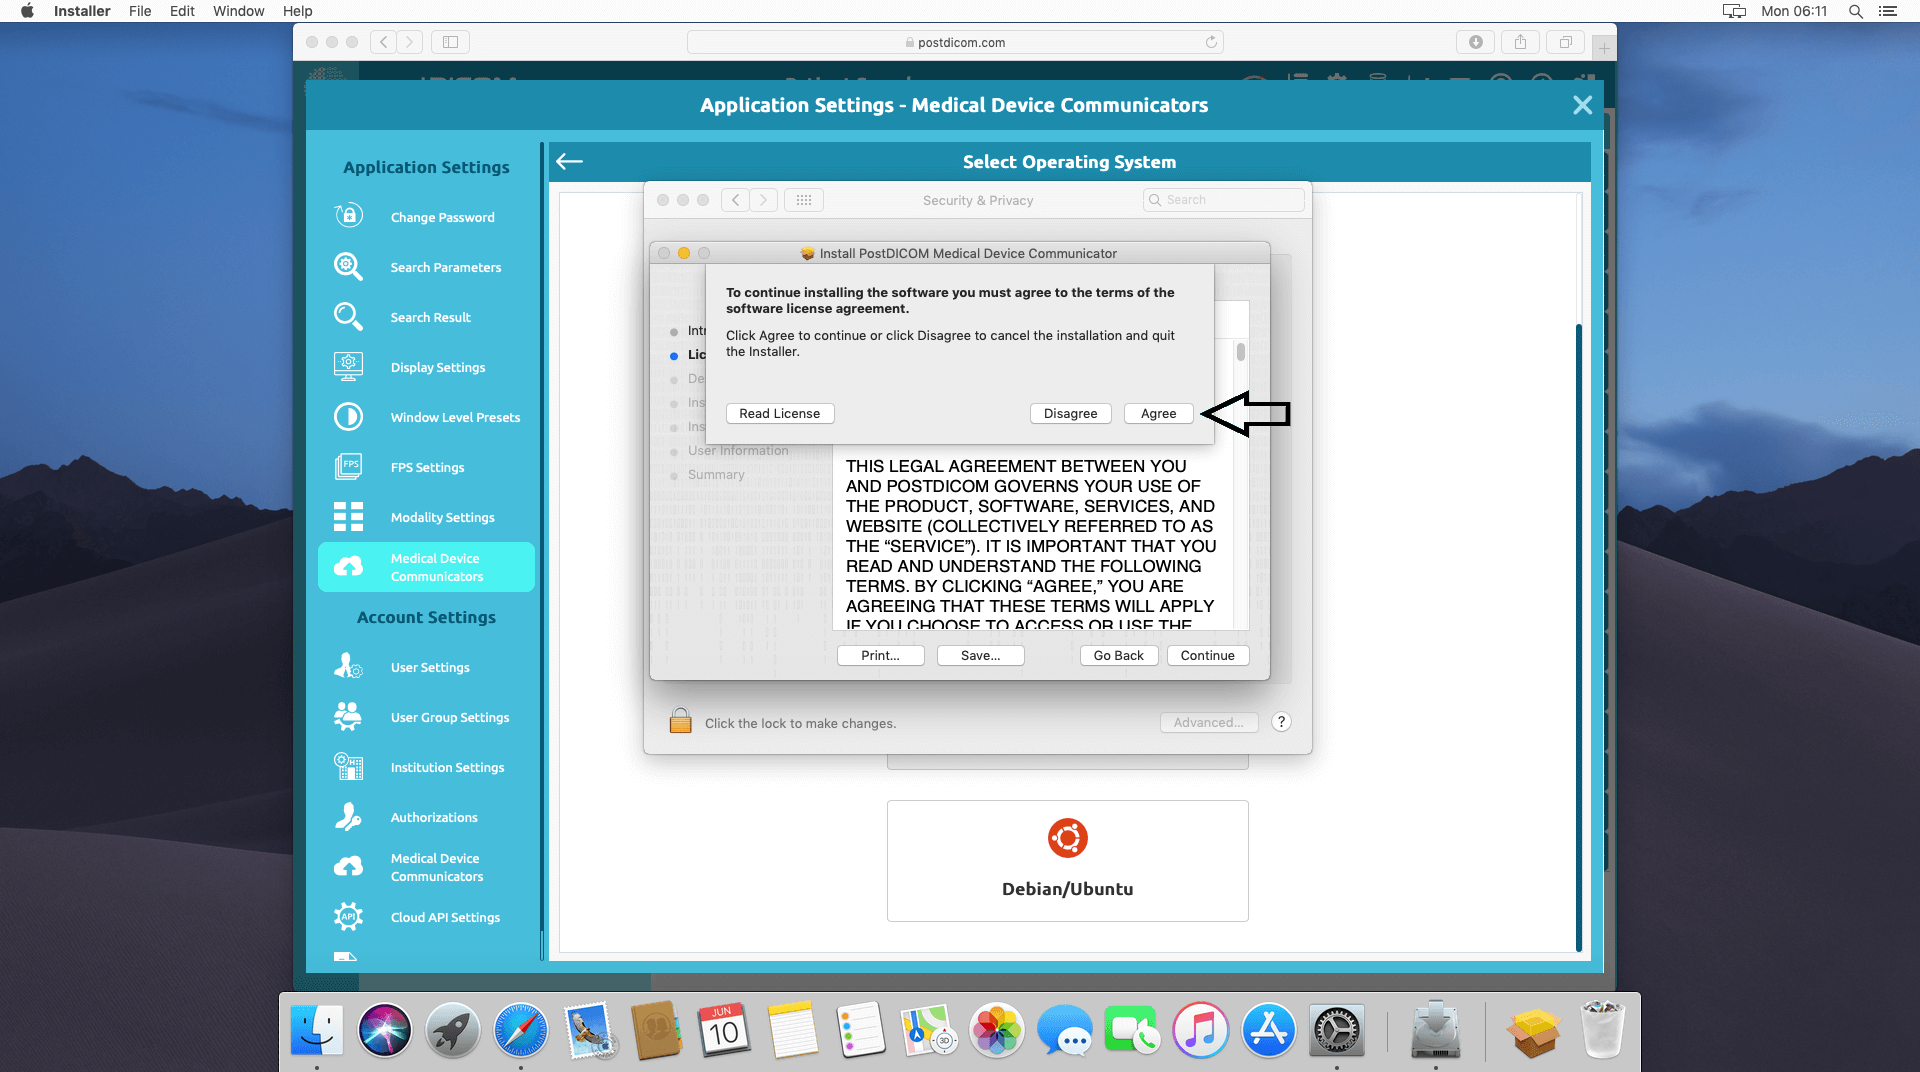Open Finder from the dock
The width and height of the screenshot is (1920, 1072).
[316, 1031]
